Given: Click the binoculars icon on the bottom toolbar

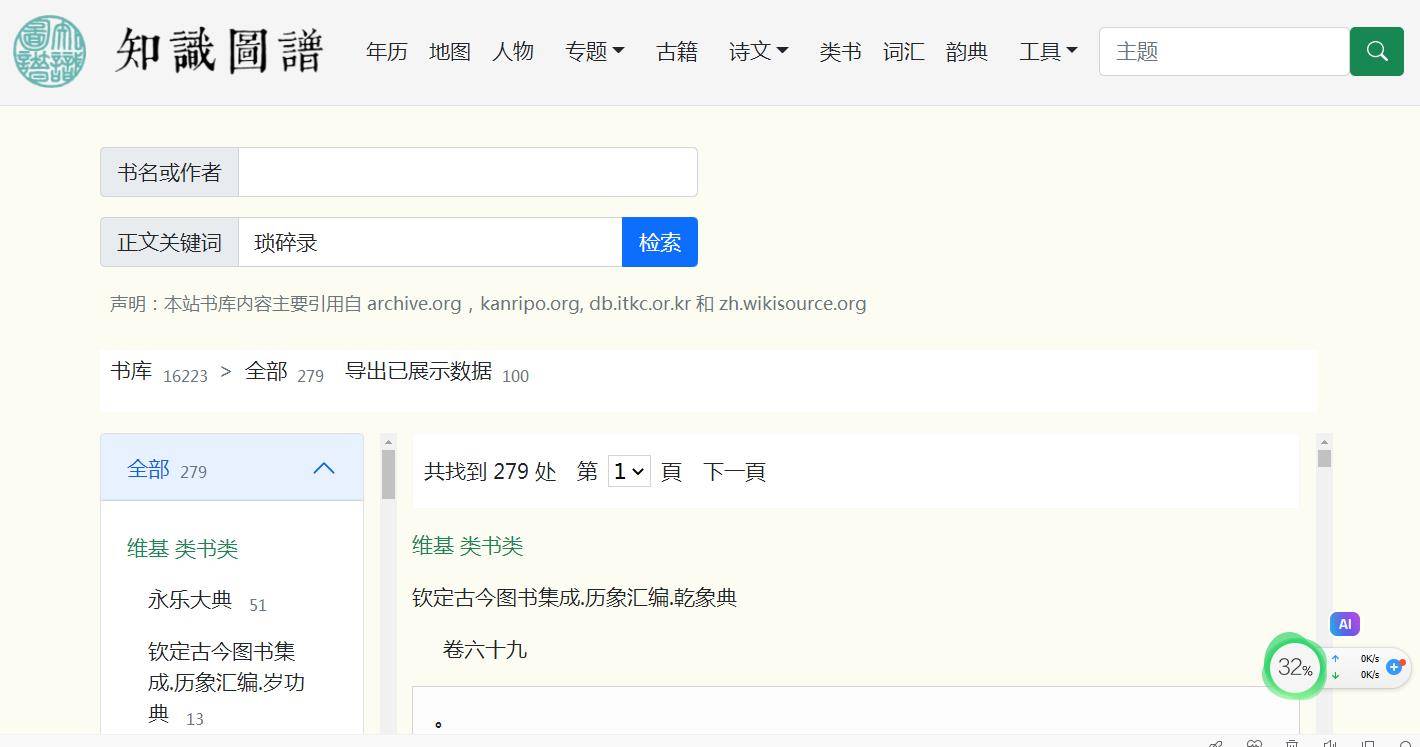Looking at the screenshot, I should [1255, 744].
